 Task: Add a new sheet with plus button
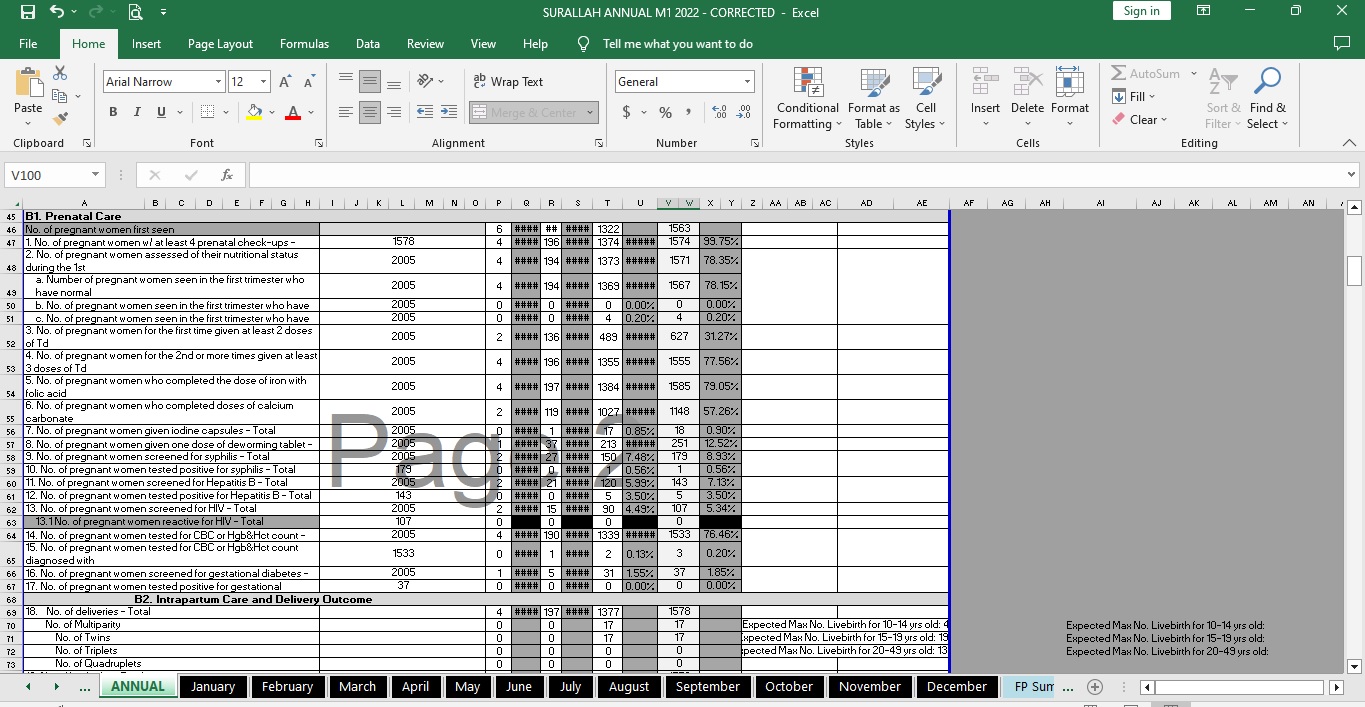pyautogui.click(x=1095, y=687)
